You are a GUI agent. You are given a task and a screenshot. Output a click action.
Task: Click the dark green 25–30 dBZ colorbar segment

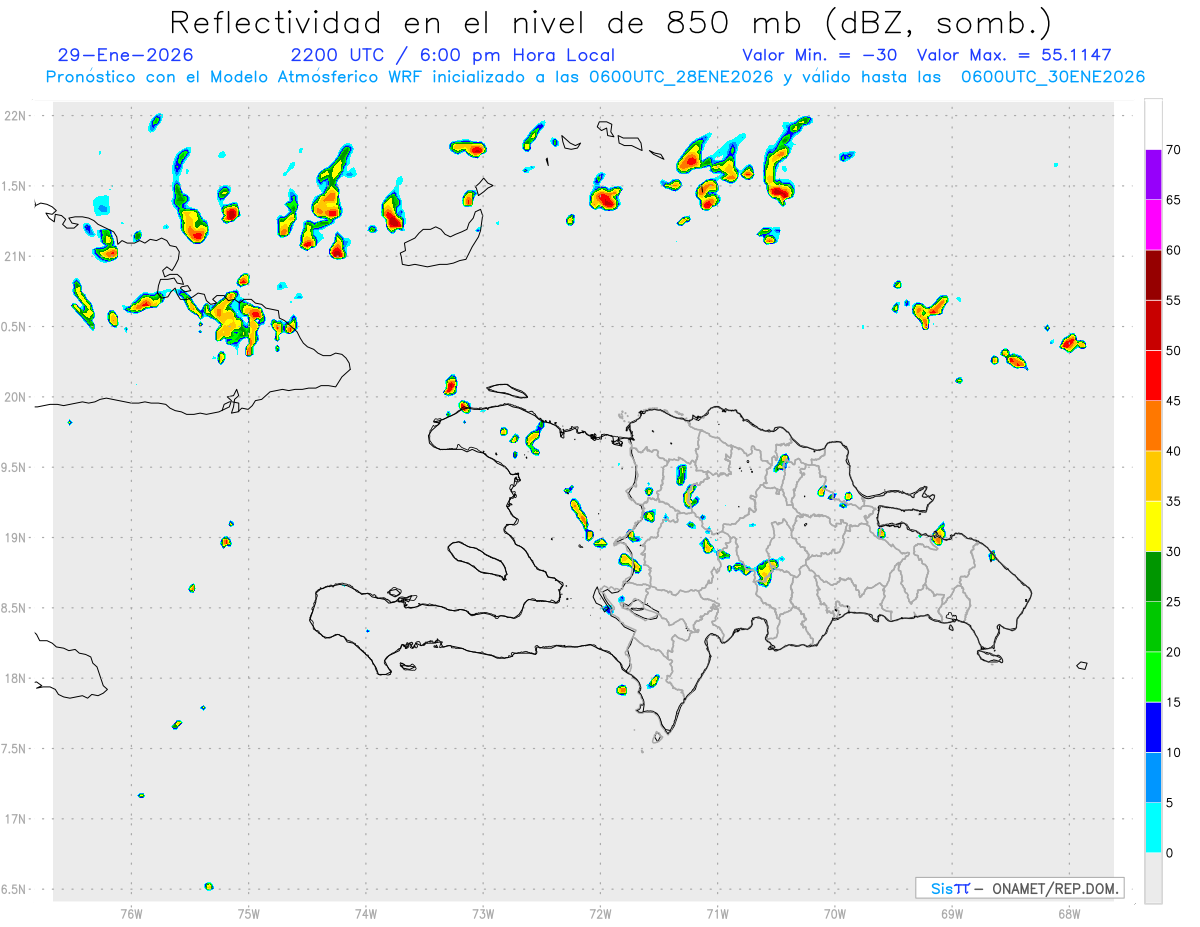1153,576
